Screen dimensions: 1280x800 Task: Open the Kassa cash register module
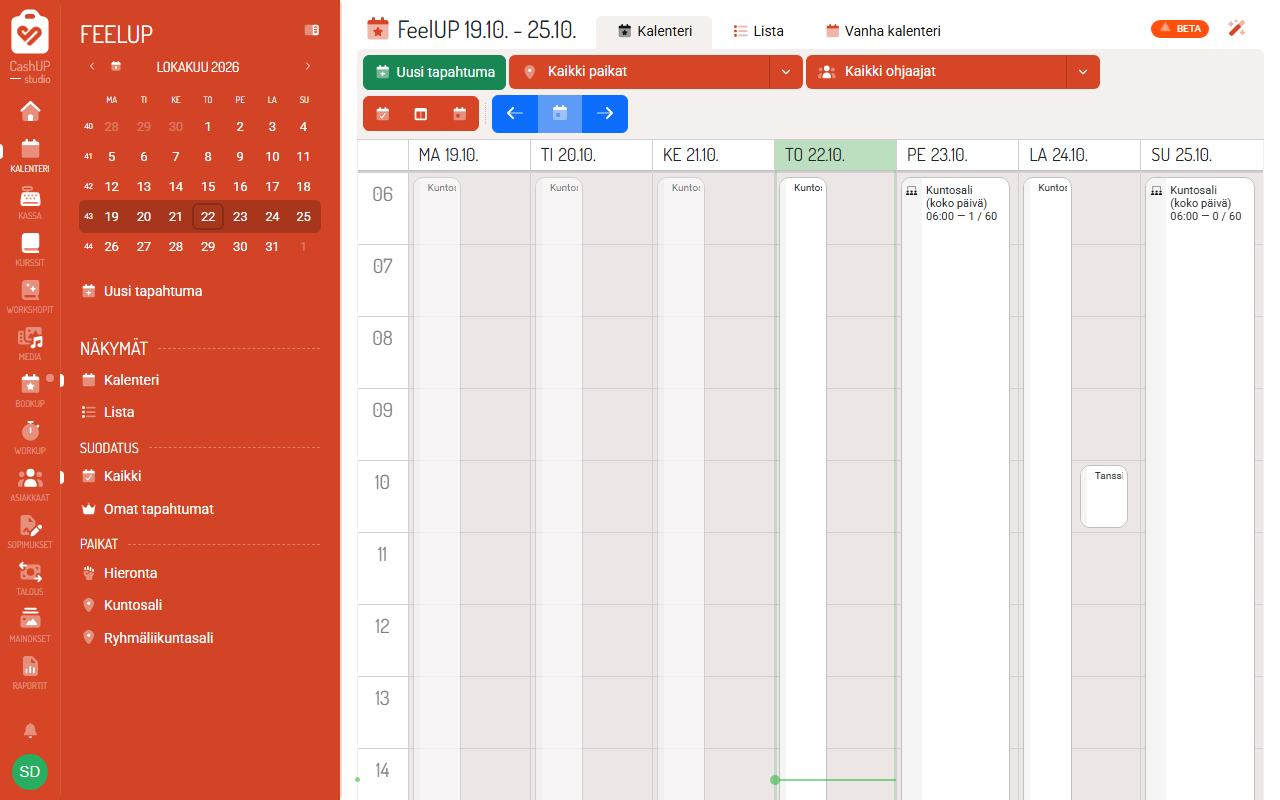coord(30,202)
